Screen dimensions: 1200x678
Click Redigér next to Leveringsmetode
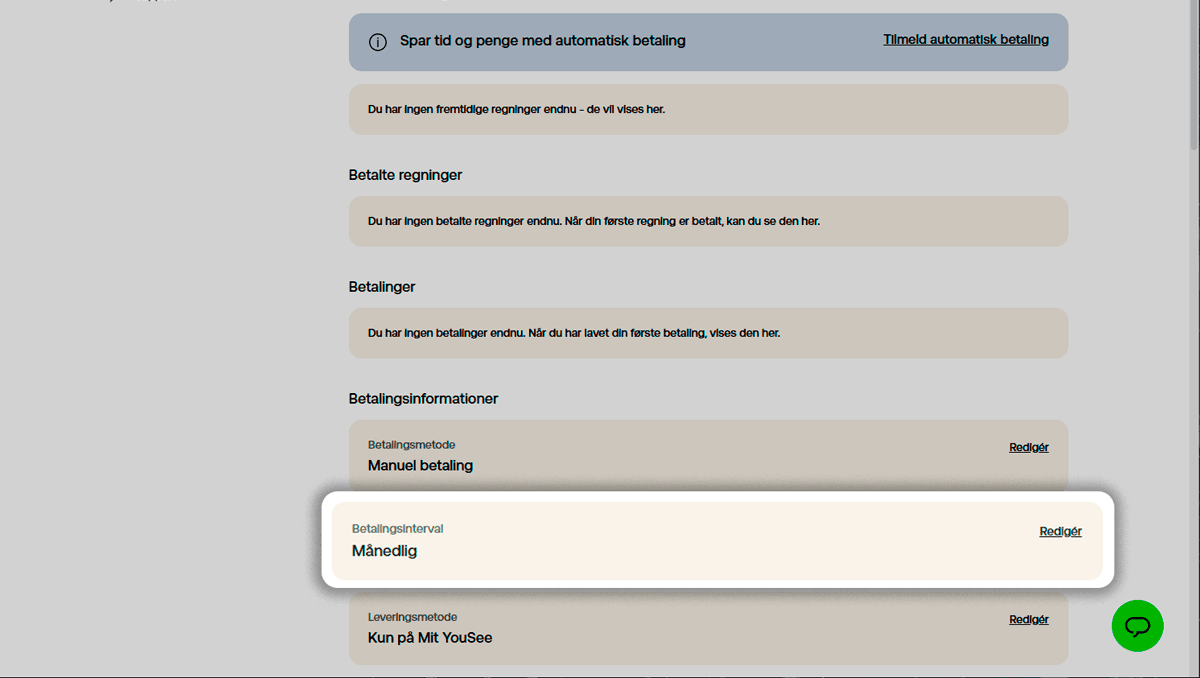(x=1028, y=619)
